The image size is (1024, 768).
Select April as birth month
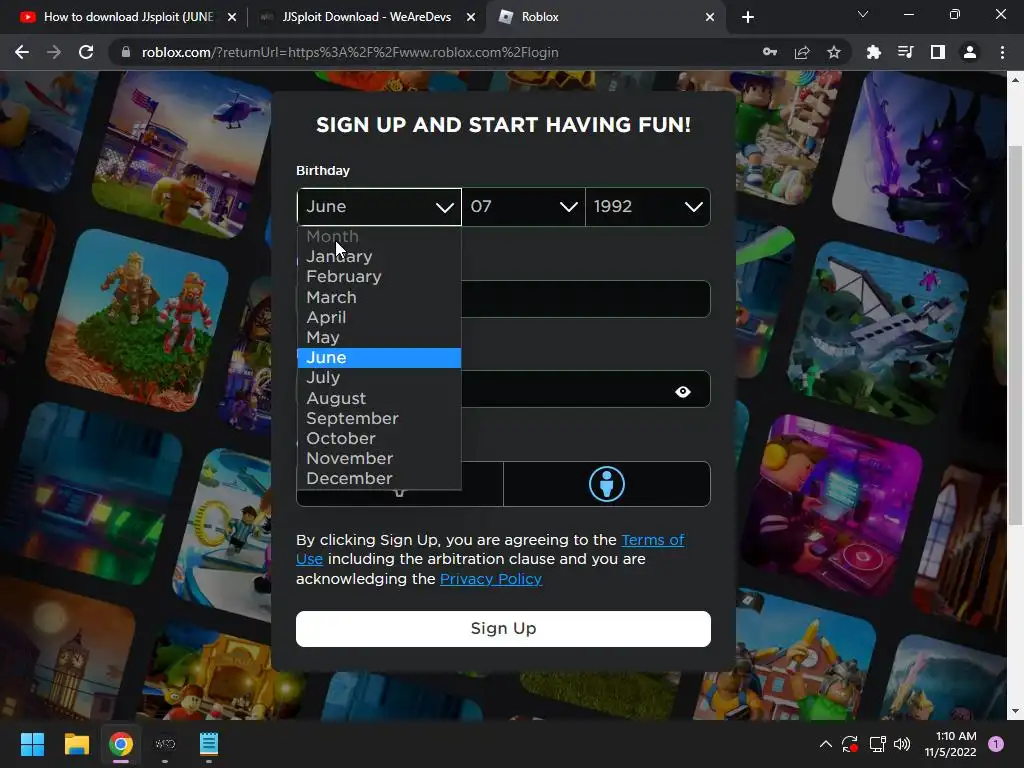coord(379,317)
